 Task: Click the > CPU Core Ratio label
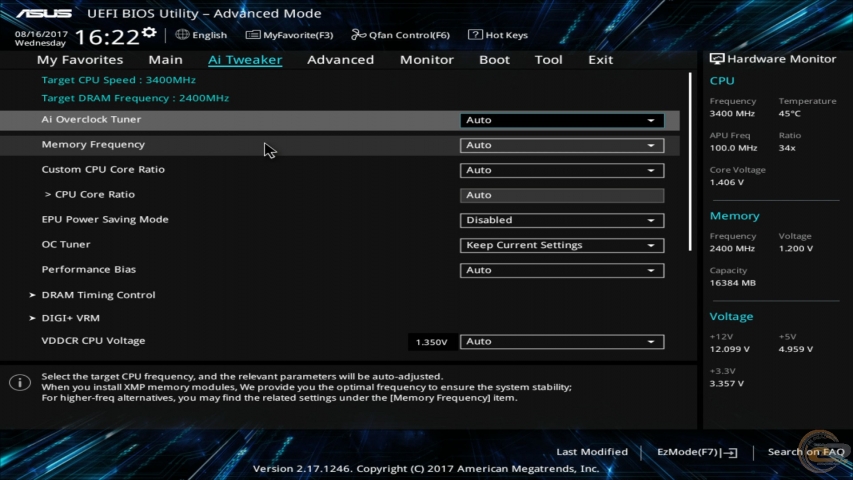pos(90,194)
